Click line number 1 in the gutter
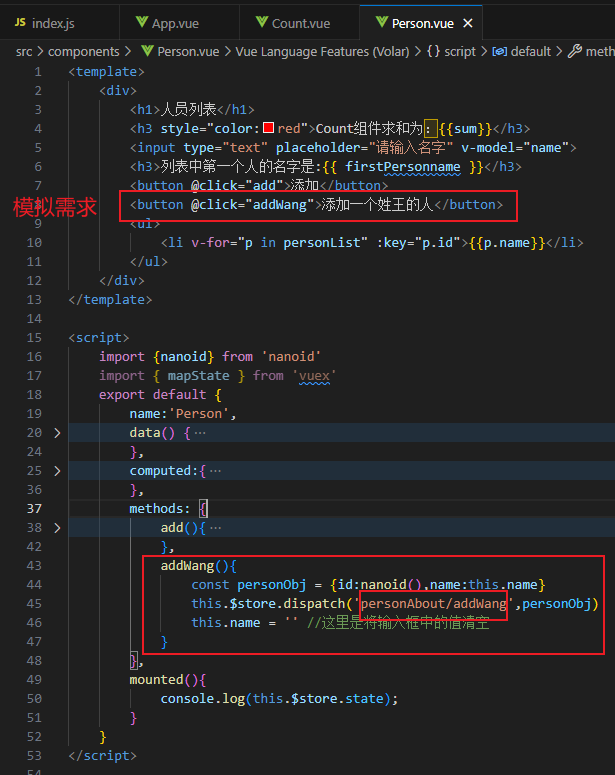The image size is (615, 775). coord(38,72)
